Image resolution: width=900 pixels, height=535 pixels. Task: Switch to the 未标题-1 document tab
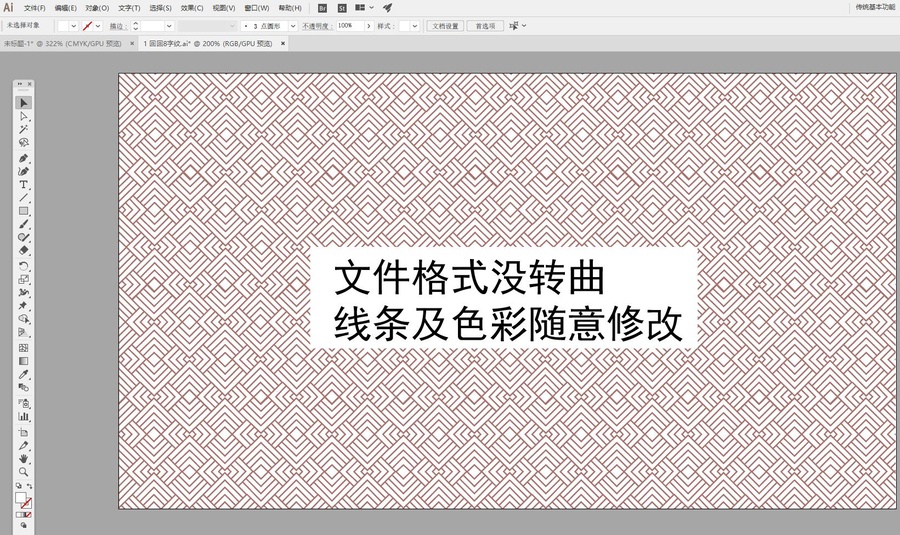(63, 44)
